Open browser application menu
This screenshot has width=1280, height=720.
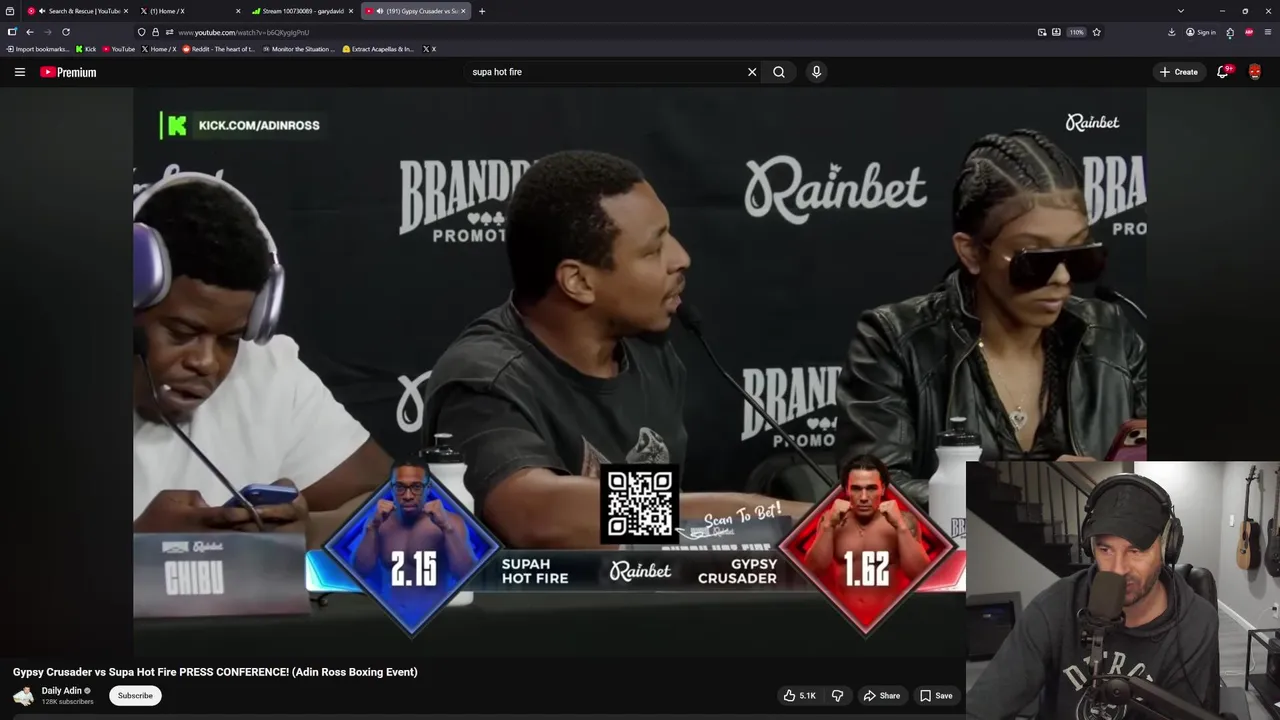[x=1267, y=32]
